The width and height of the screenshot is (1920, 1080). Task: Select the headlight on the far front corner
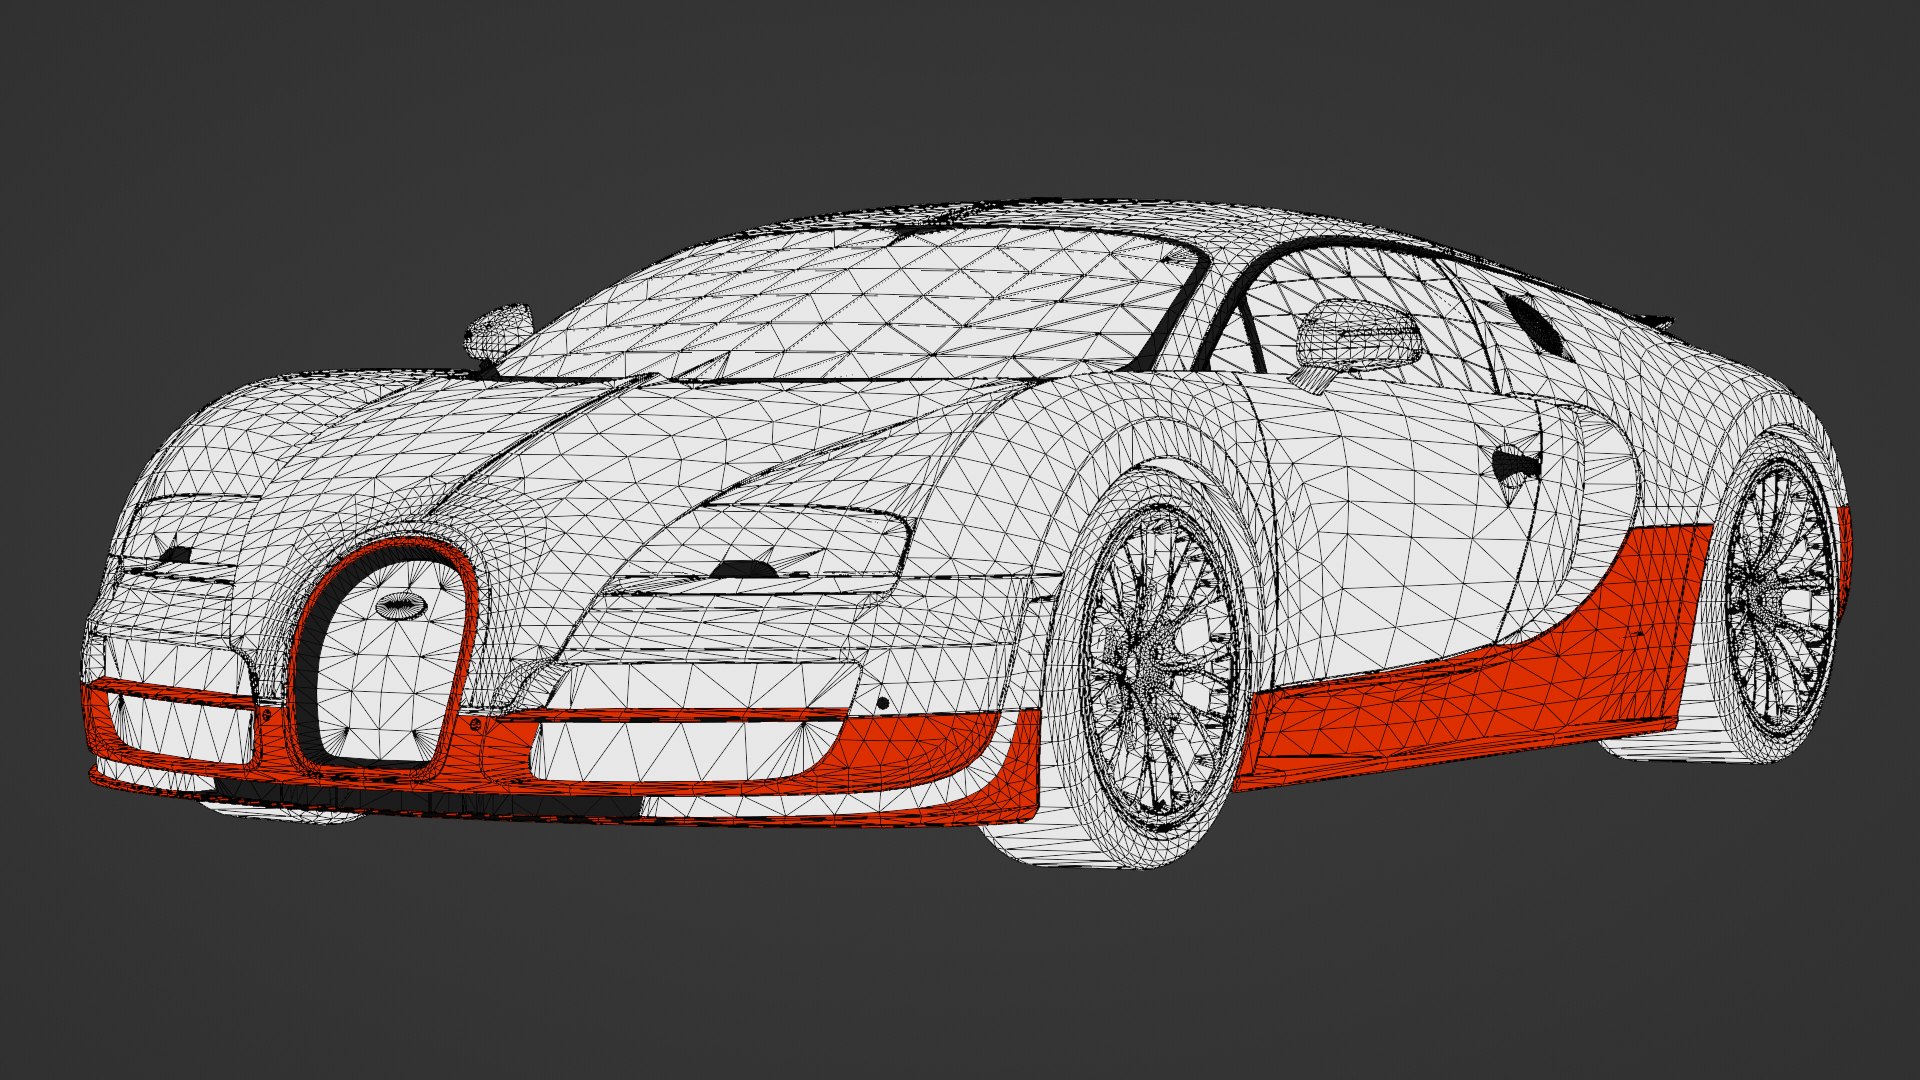(x=187, y=535)
